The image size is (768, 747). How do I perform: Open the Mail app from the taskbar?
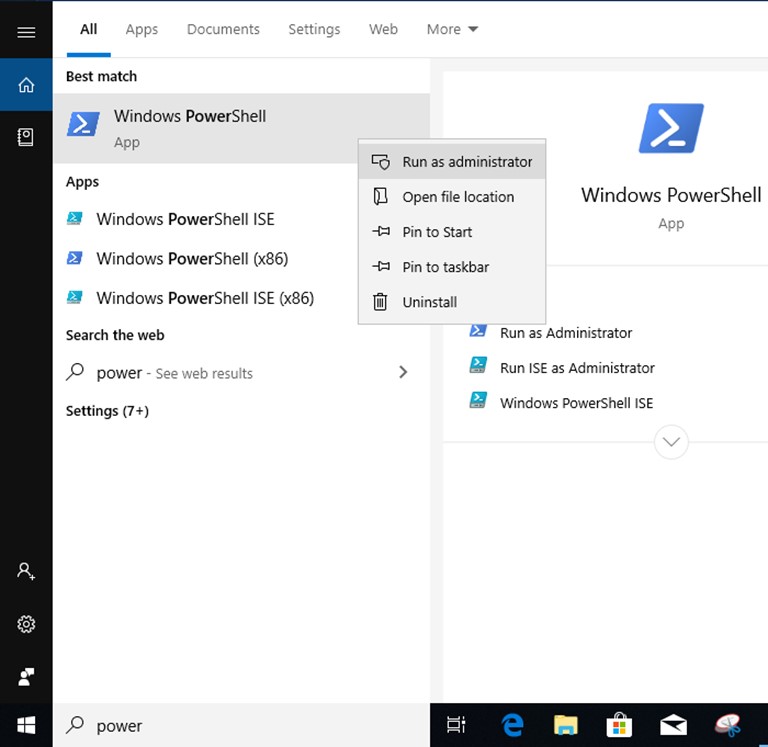click(673, 725)
